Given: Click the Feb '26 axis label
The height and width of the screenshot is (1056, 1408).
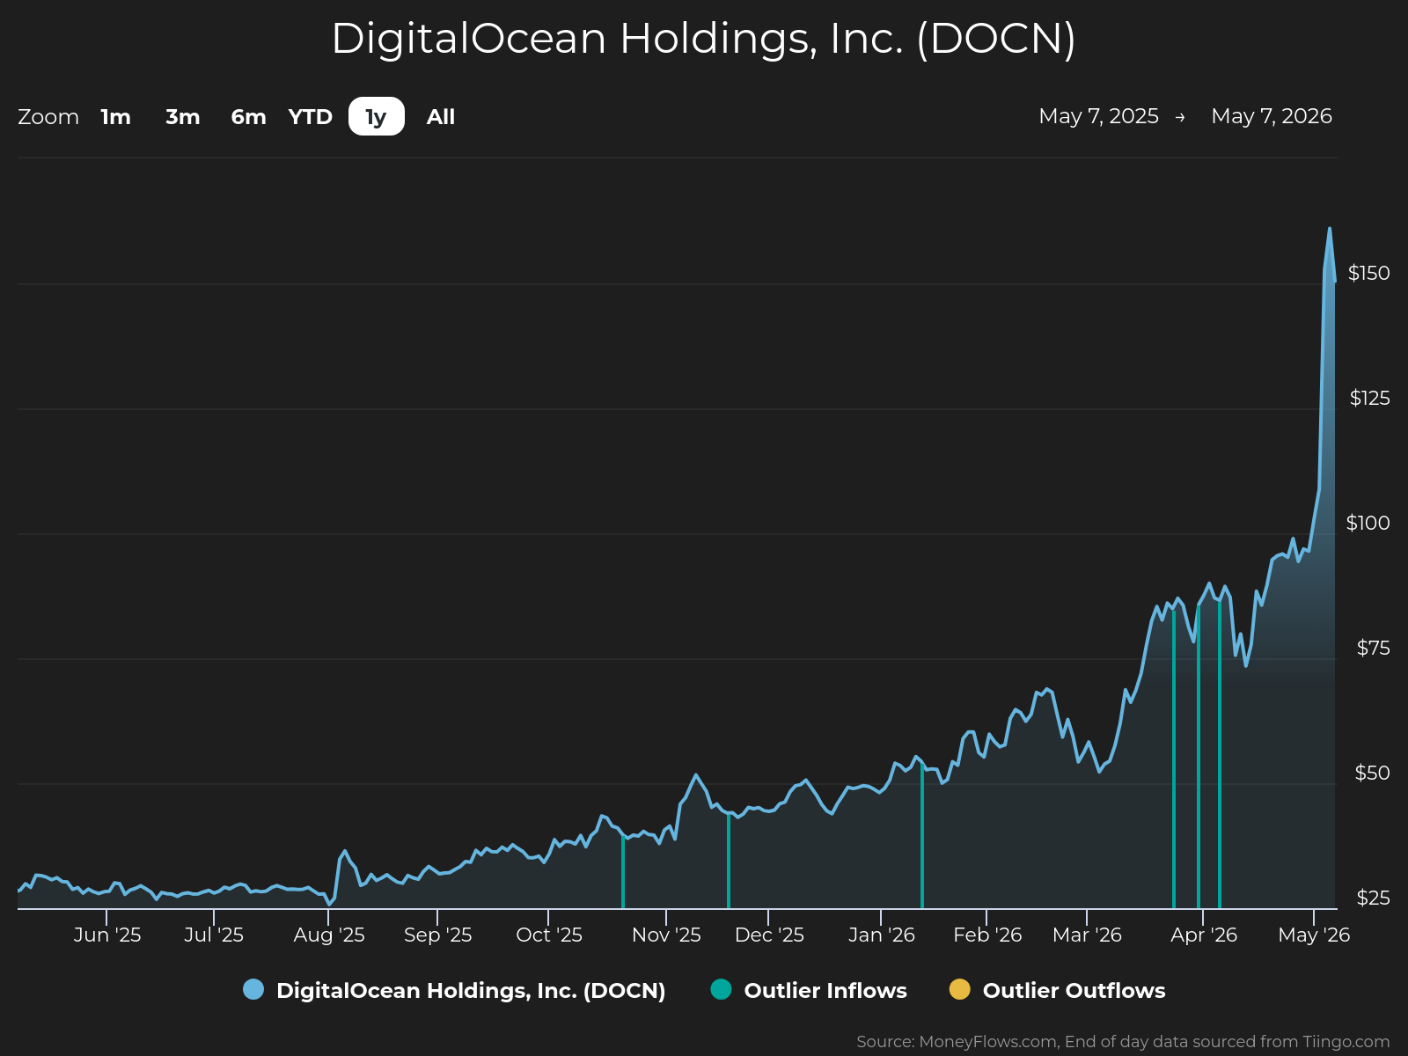Looking at the screenshot, I should (987, 935).
